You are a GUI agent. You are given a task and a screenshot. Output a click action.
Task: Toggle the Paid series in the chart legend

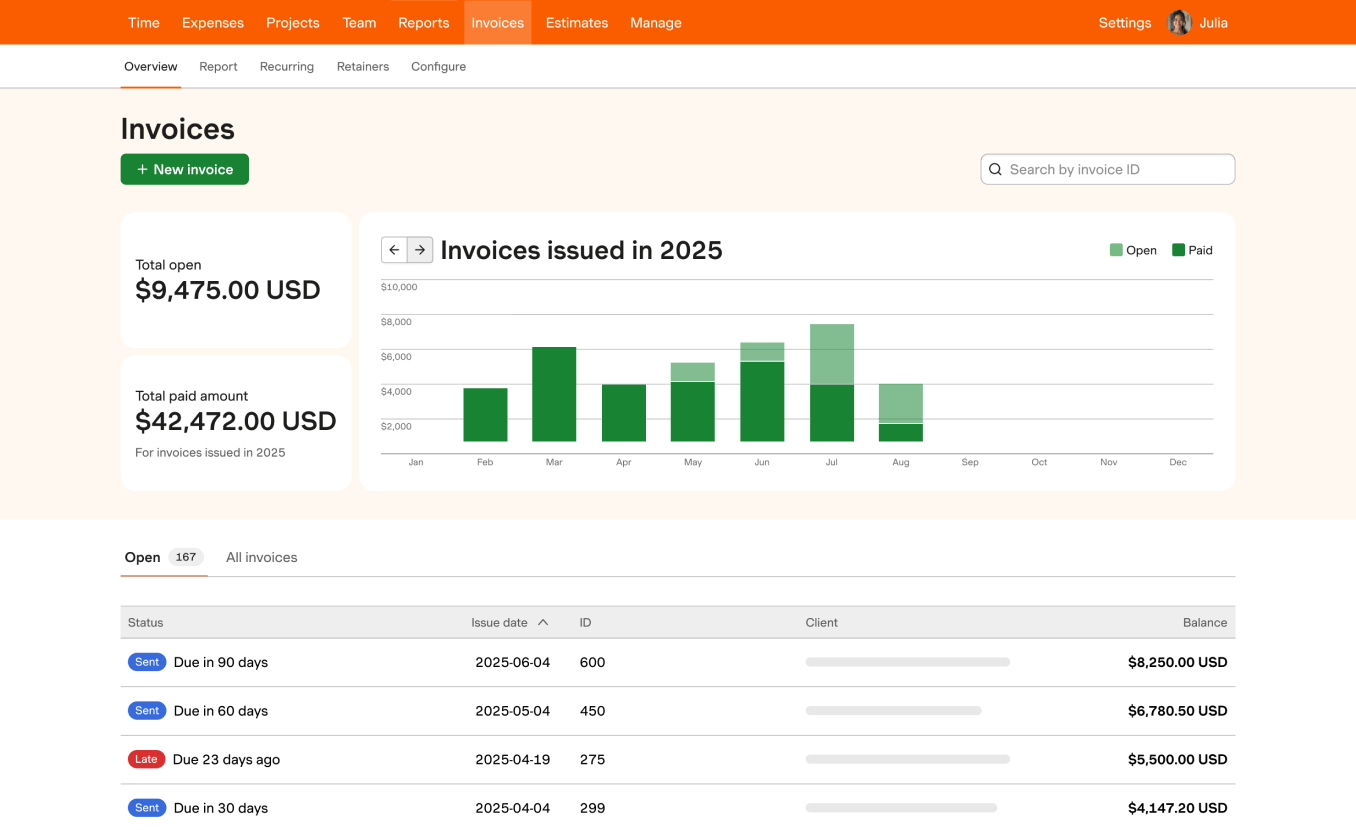click(x=1192, y=249)
